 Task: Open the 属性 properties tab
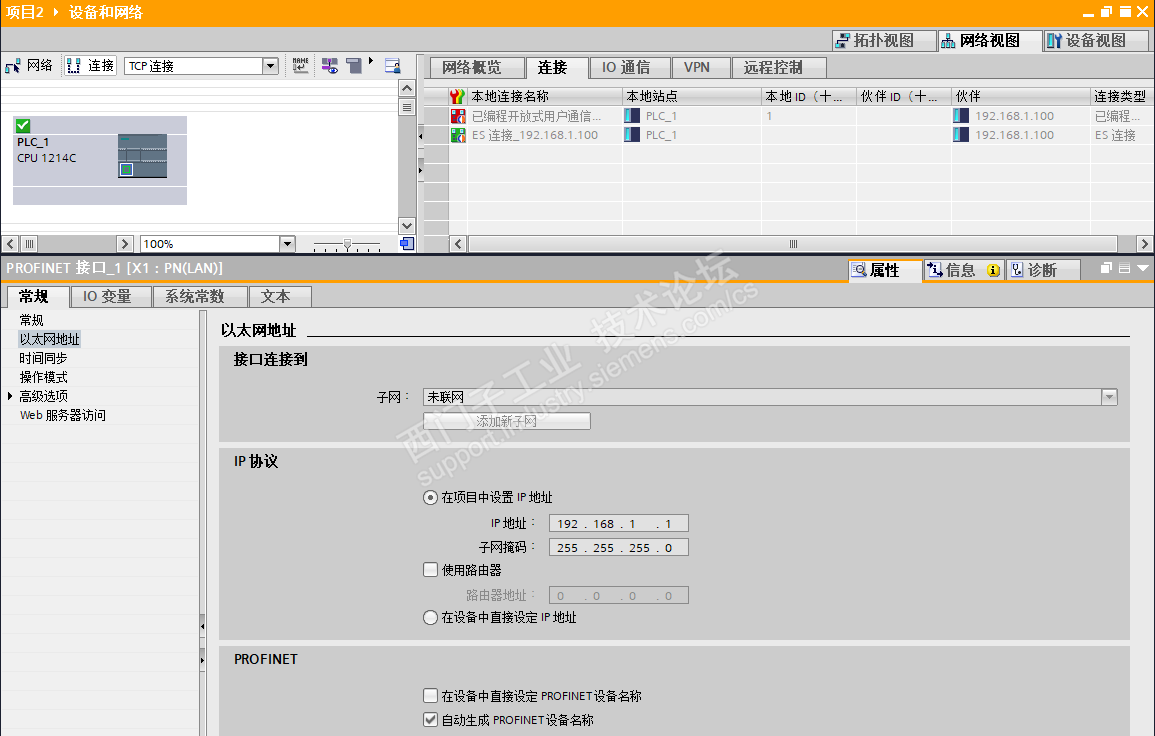tap(884, 270)
